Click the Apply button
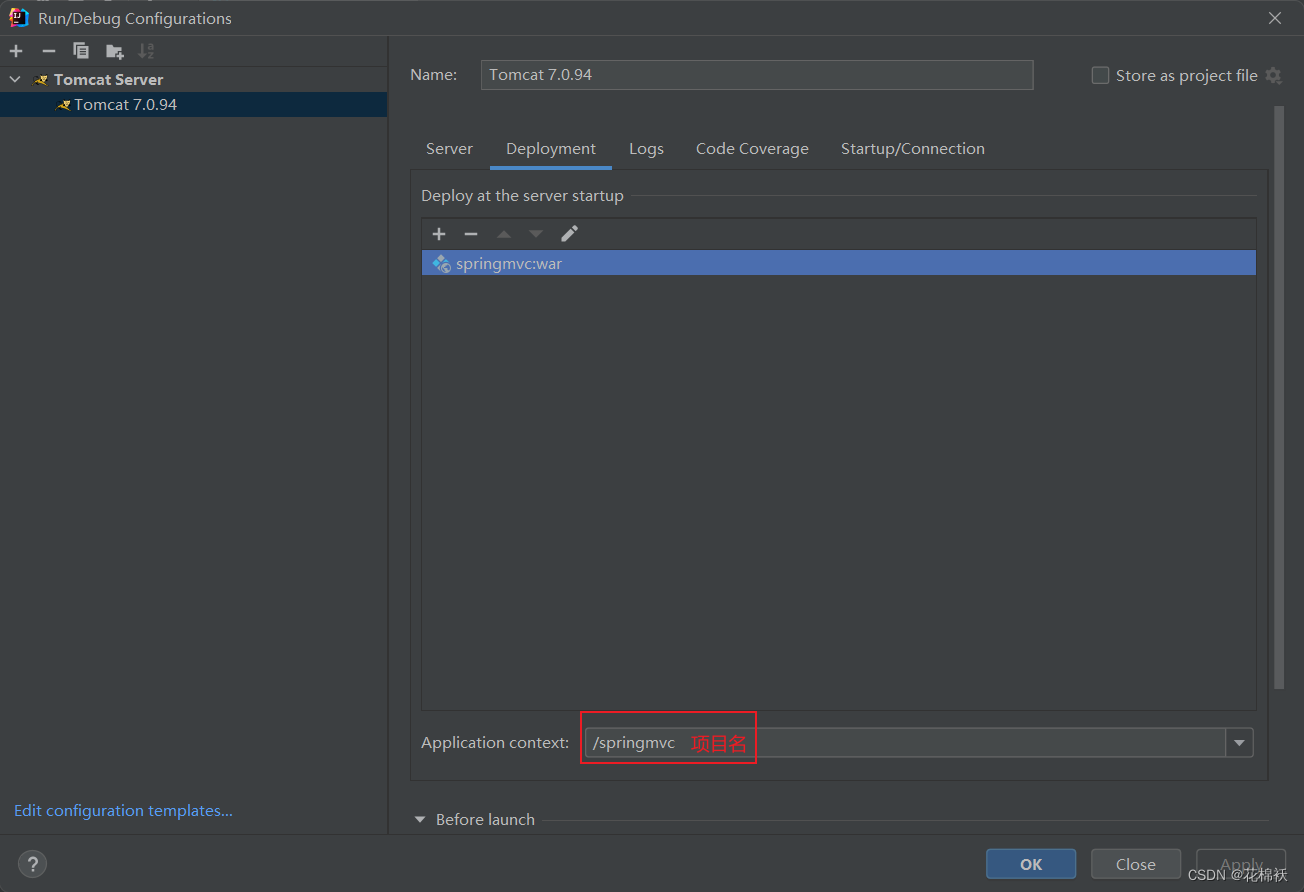The width and height of the screenshot is (1304, 892). pyautogui.click(x=1241, y=864)
